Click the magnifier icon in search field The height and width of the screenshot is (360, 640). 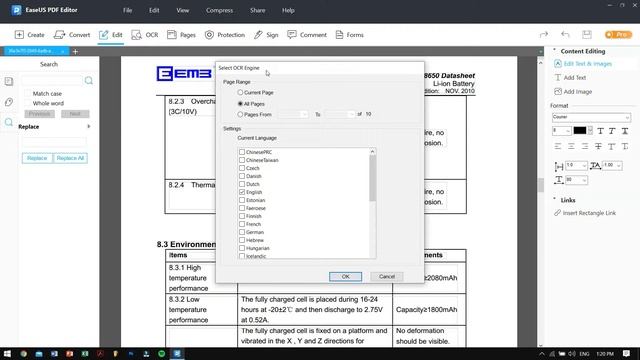point(89,80)
